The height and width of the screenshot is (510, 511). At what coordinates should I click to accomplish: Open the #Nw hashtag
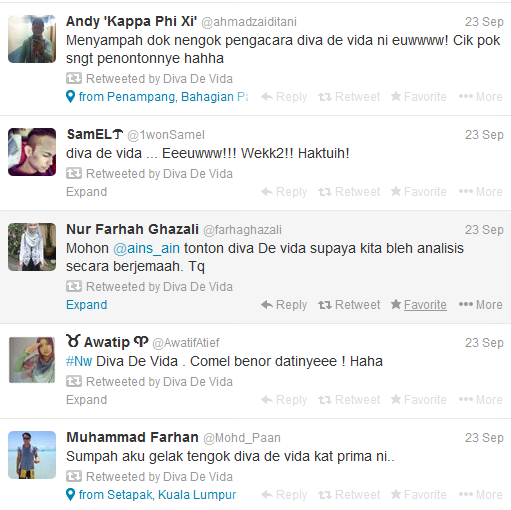79,361
